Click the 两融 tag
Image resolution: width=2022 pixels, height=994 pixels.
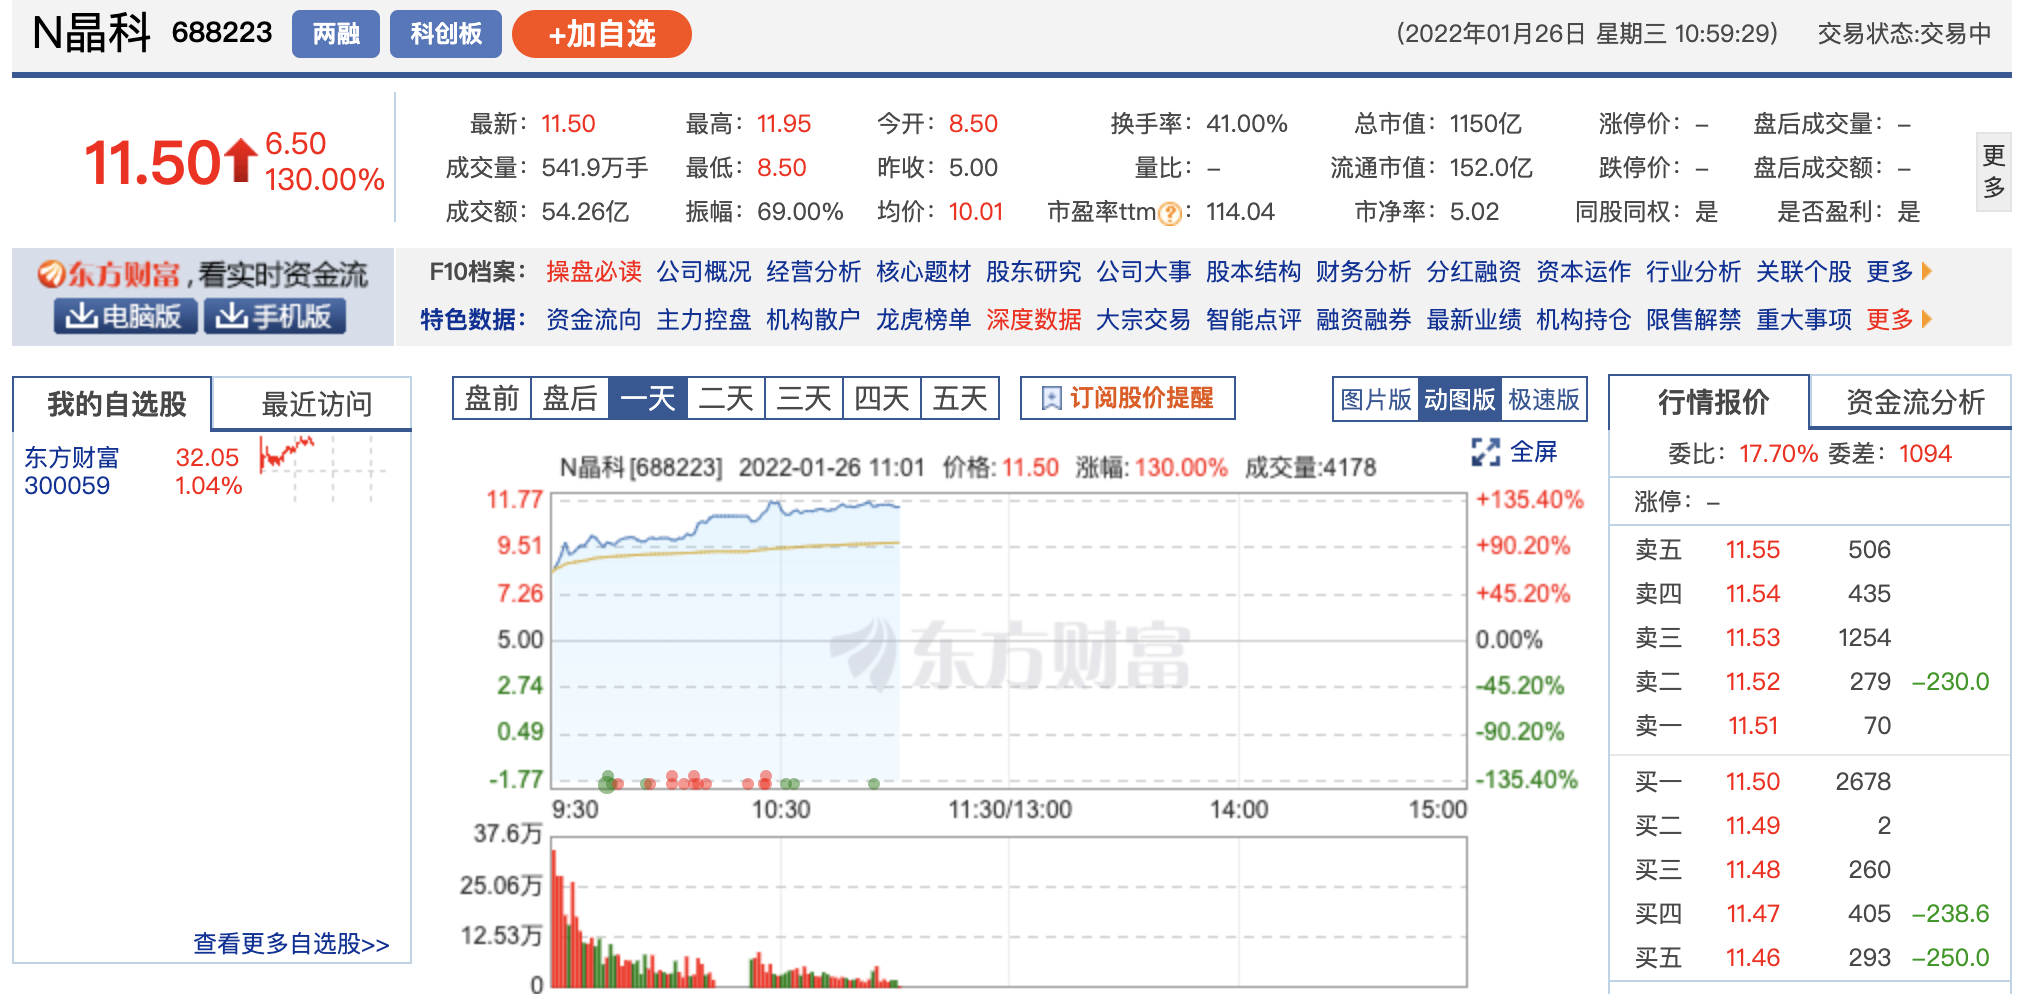336,34
